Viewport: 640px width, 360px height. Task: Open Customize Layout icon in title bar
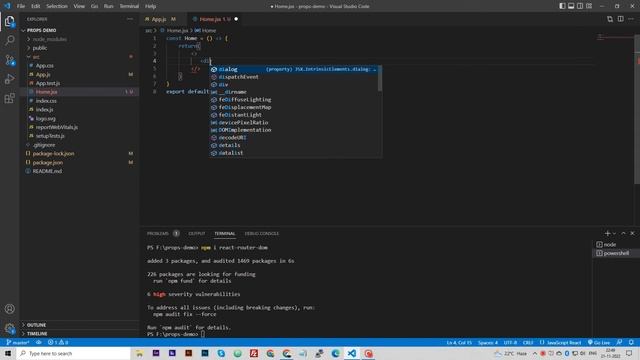[x=589, y=6]
